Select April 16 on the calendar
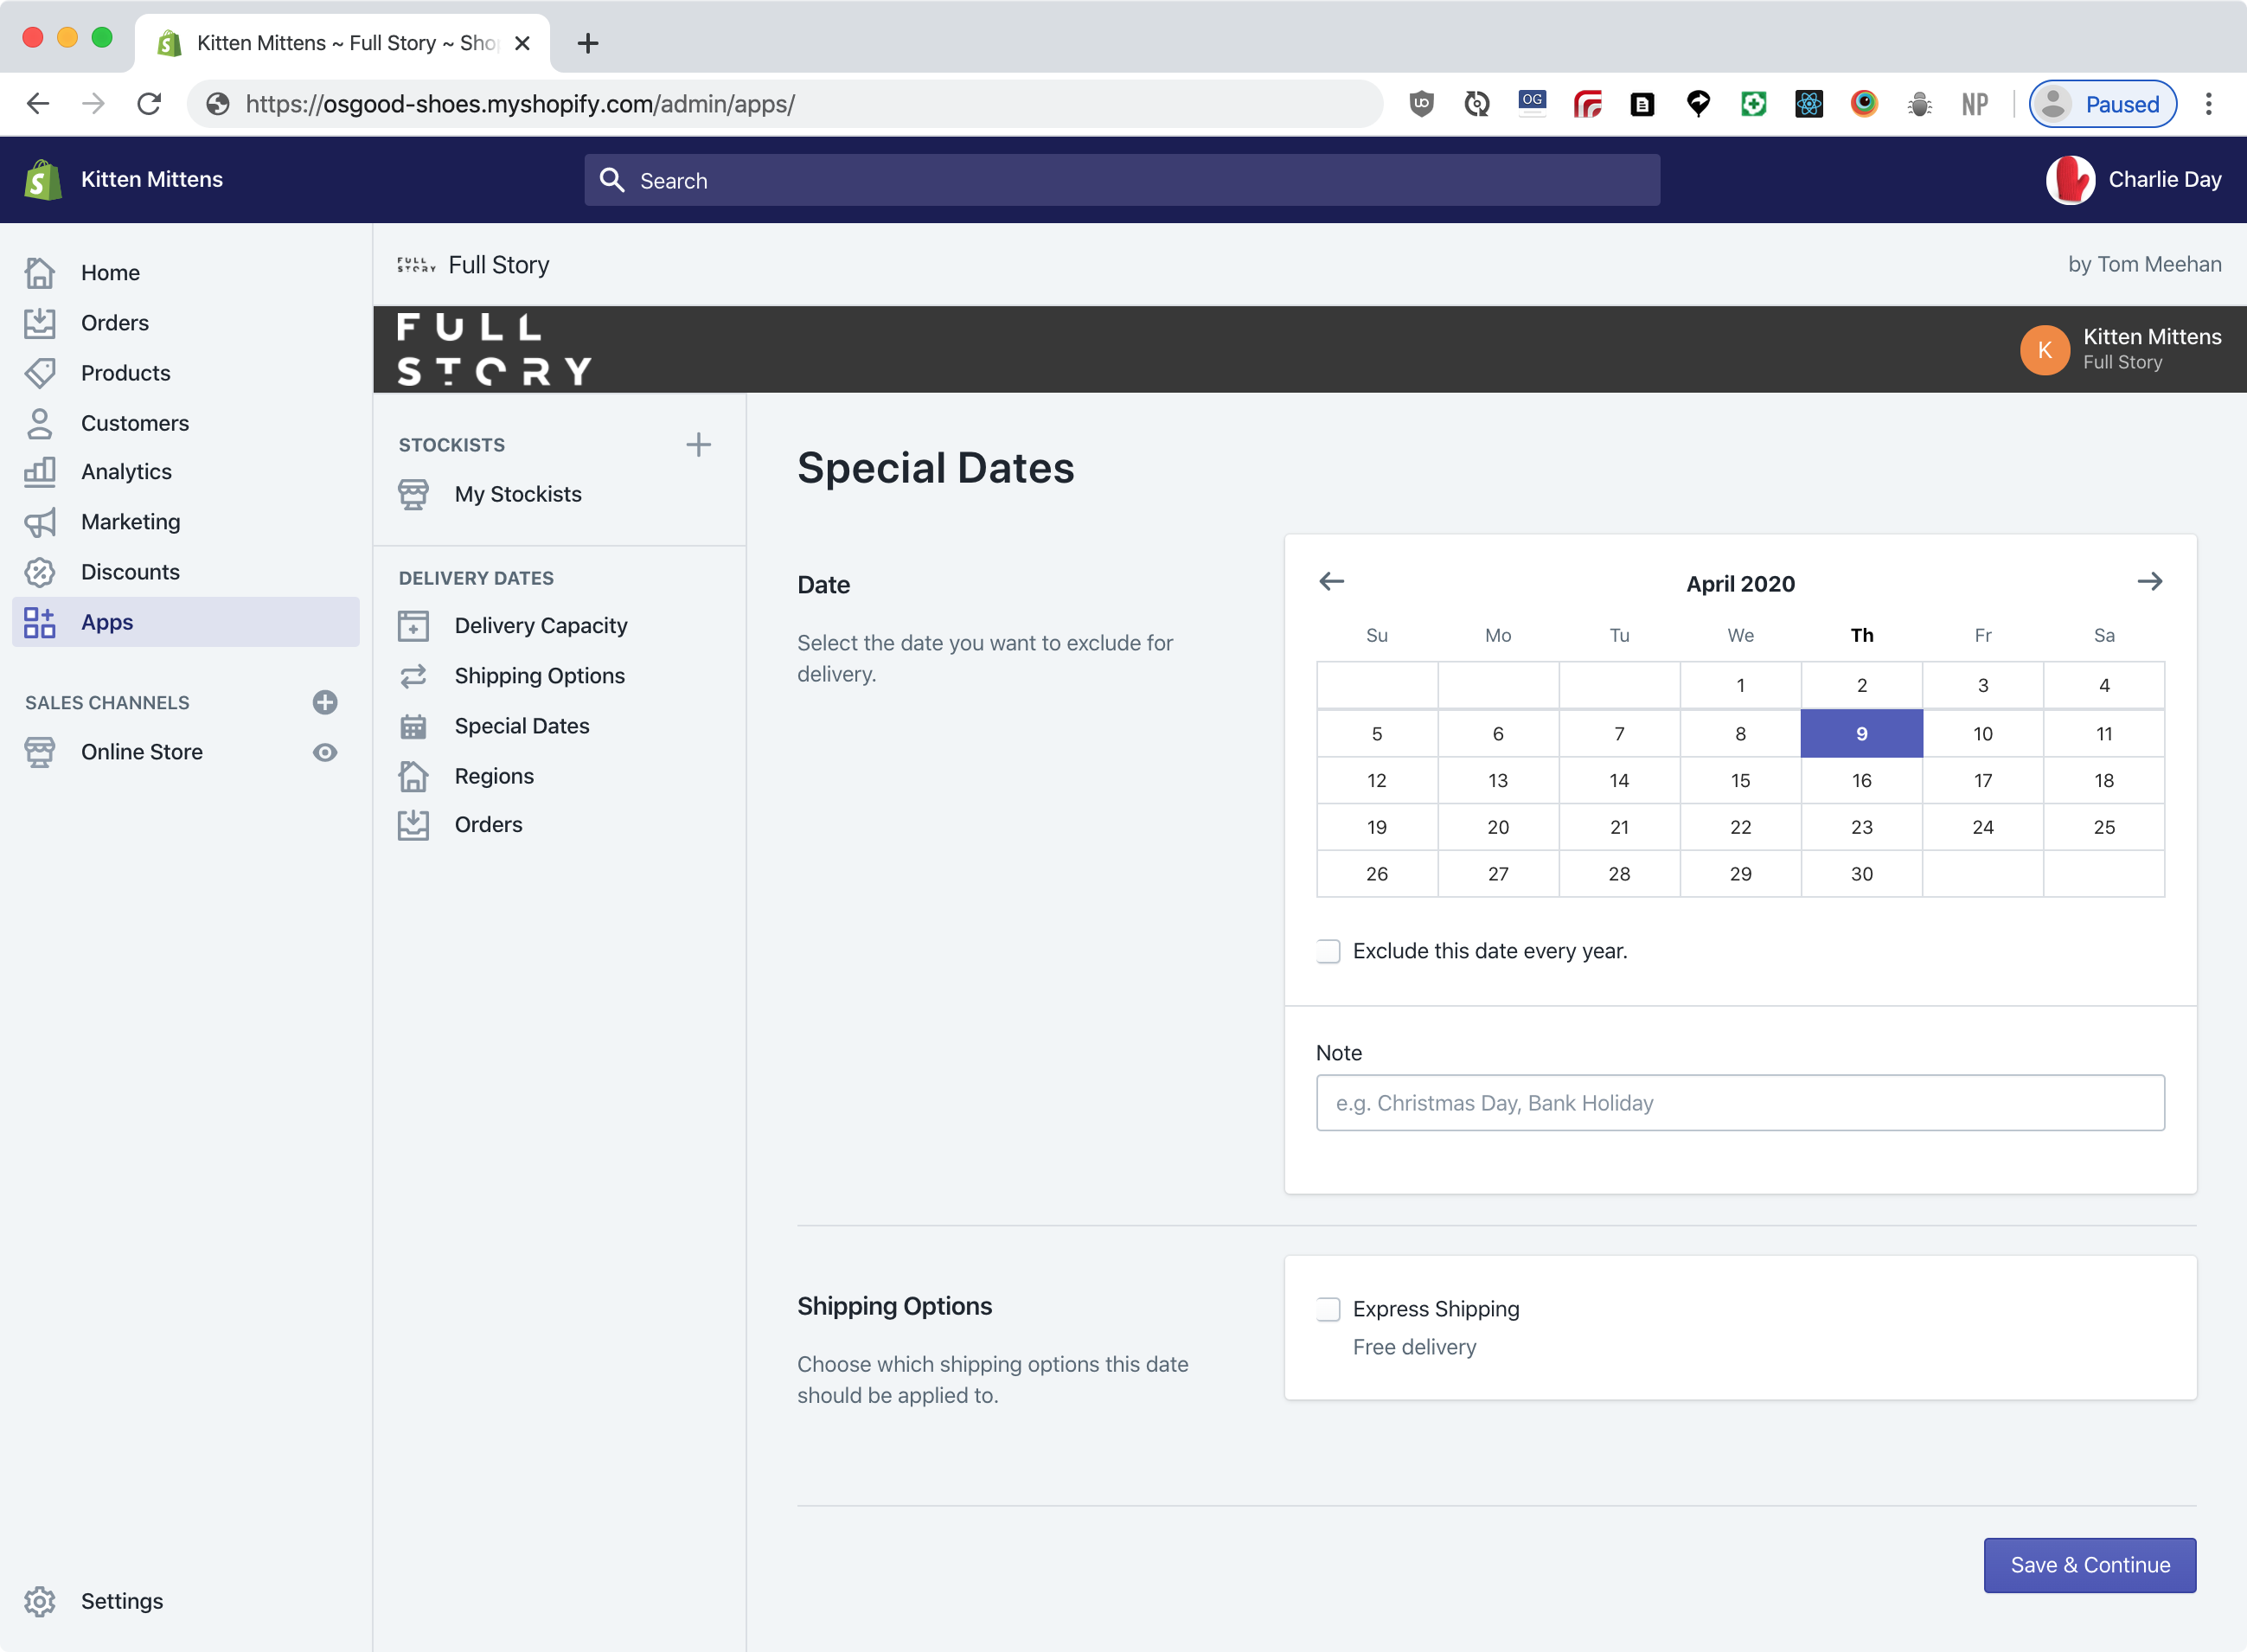 [1861, 780]
